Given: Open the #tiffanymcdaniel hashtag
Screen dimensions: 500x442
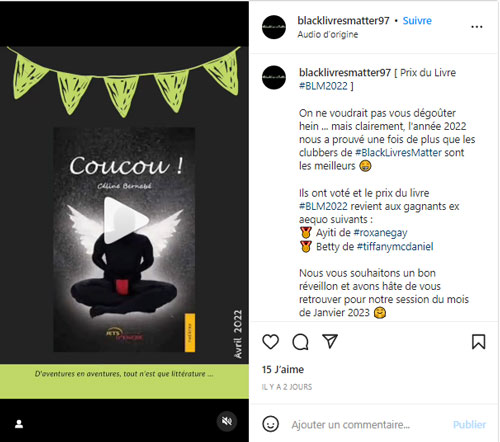Looking at the screenshot, I should pyautogui.click(x=395, y=247).
